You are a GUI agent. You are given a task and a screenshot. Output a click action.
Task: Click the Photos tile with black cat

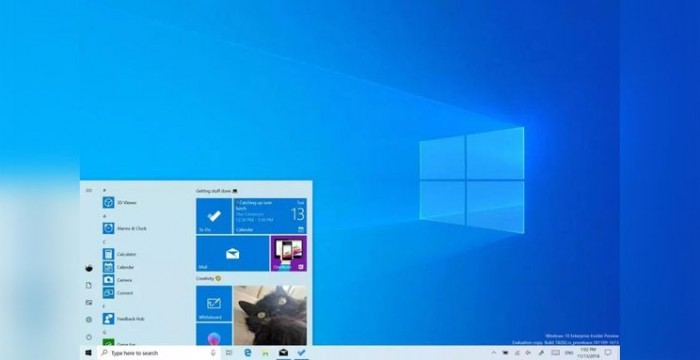point(270,315)
